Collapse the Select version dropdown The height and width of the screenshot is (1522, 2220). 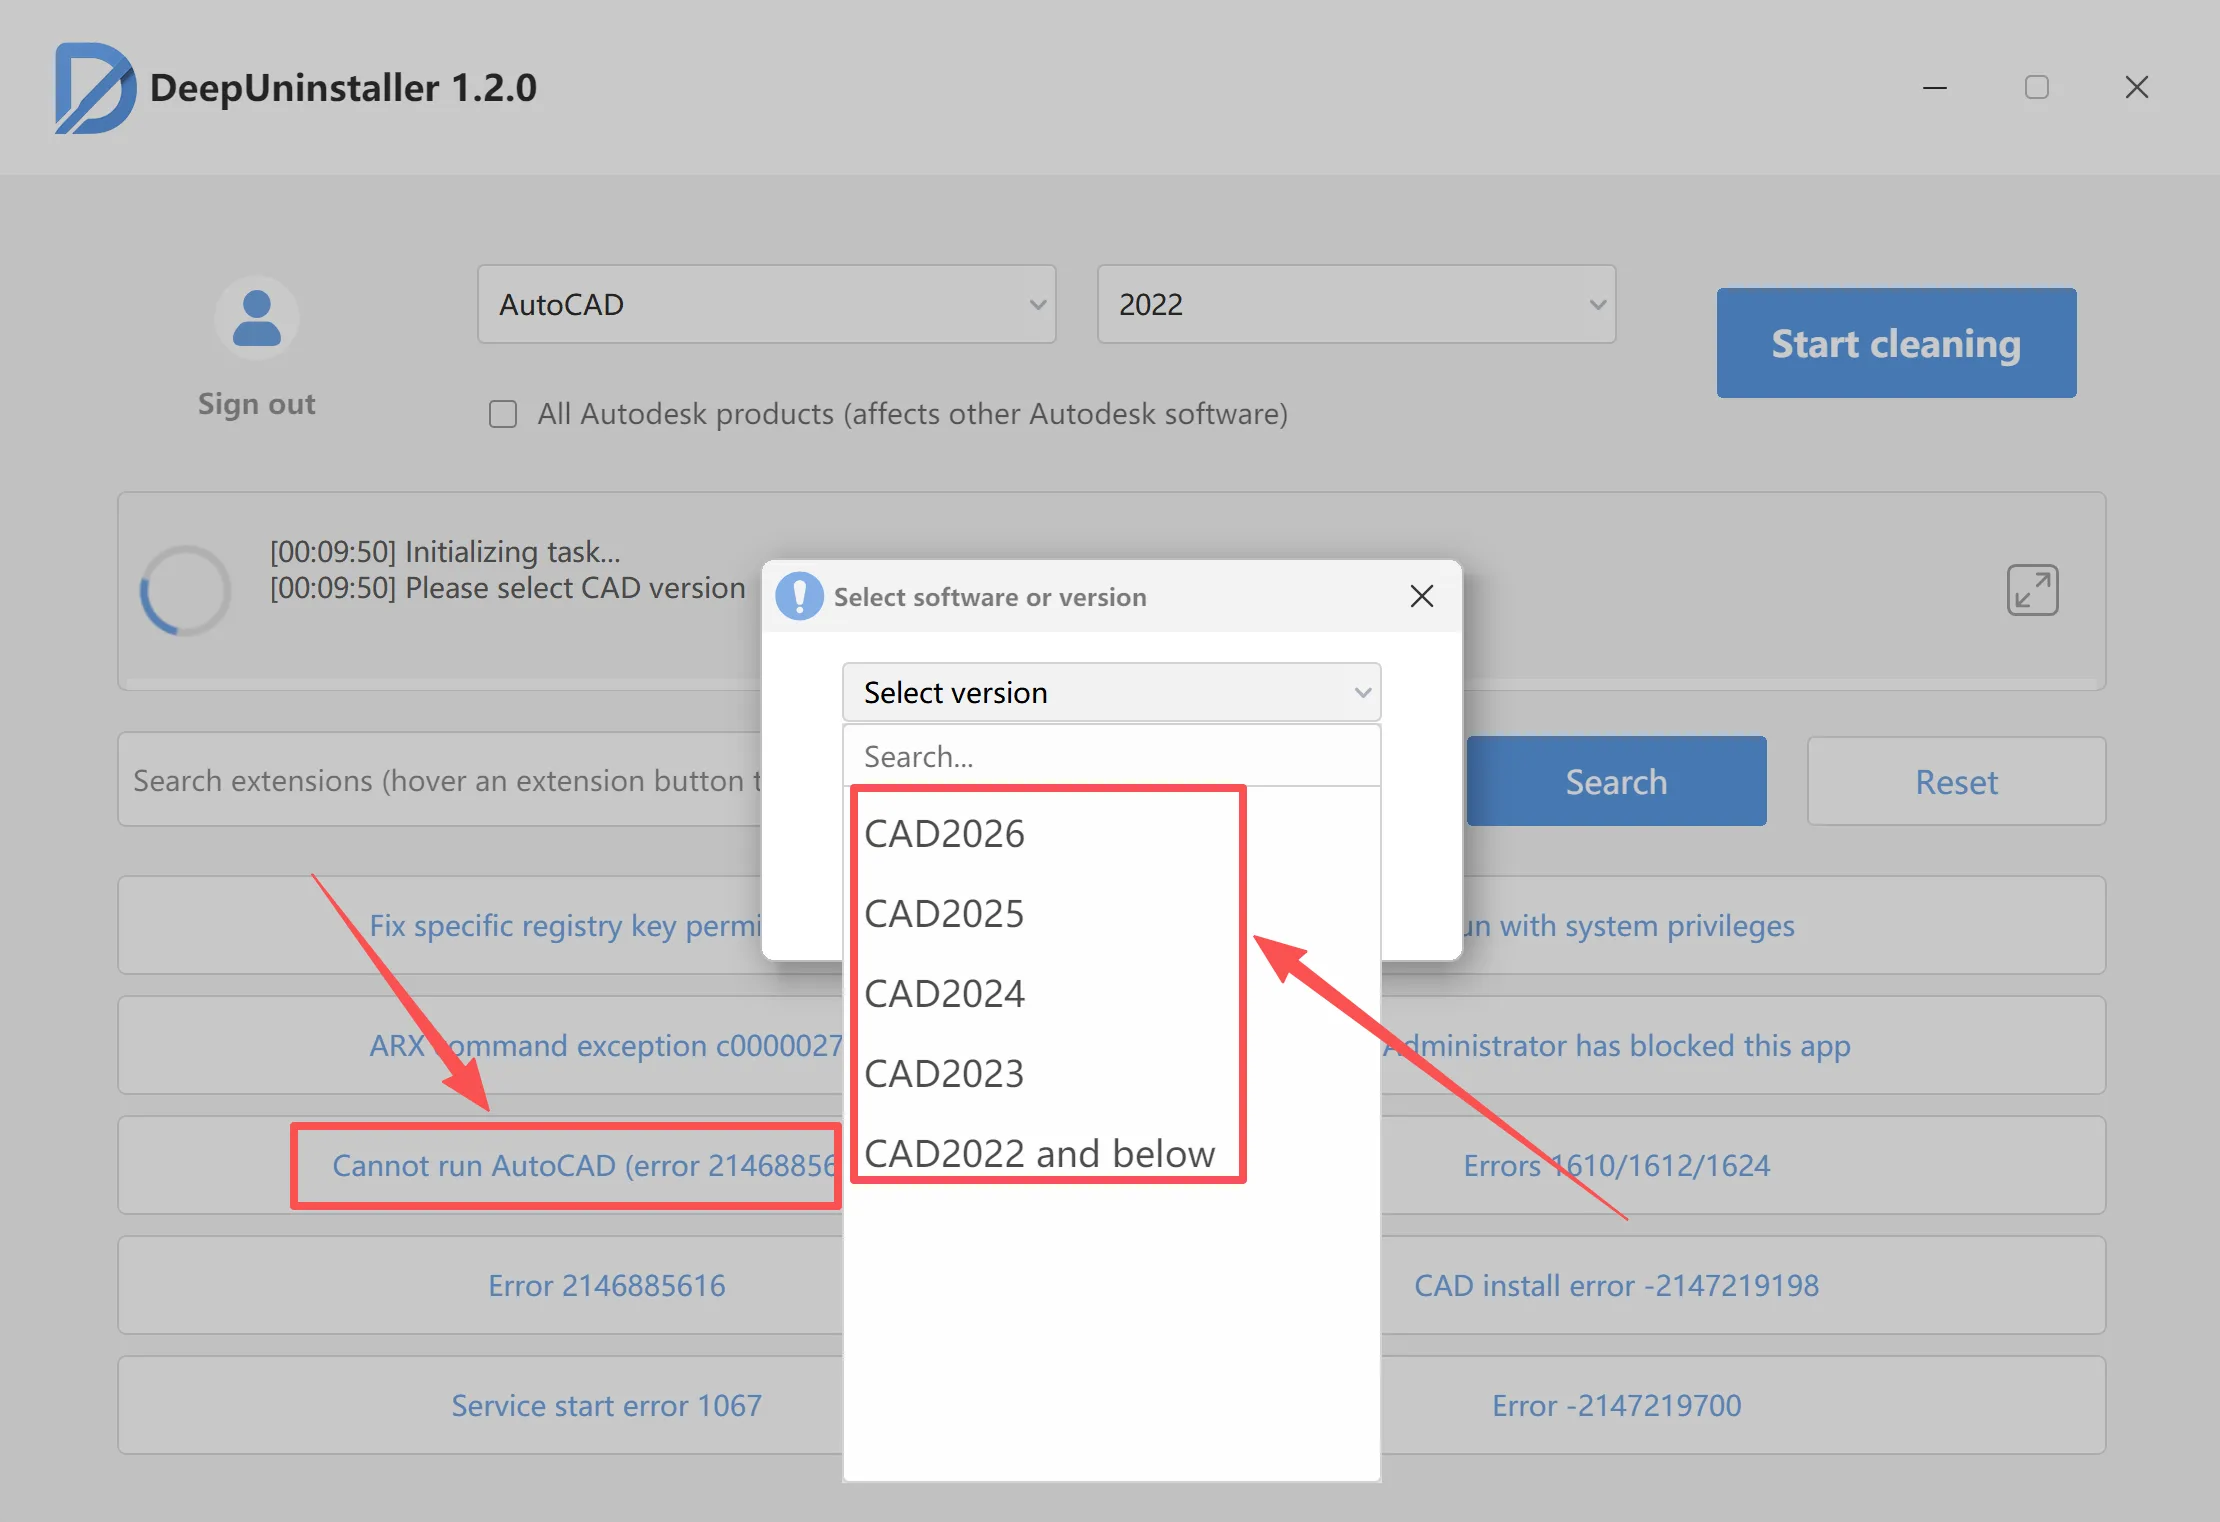click(1111, 692)
